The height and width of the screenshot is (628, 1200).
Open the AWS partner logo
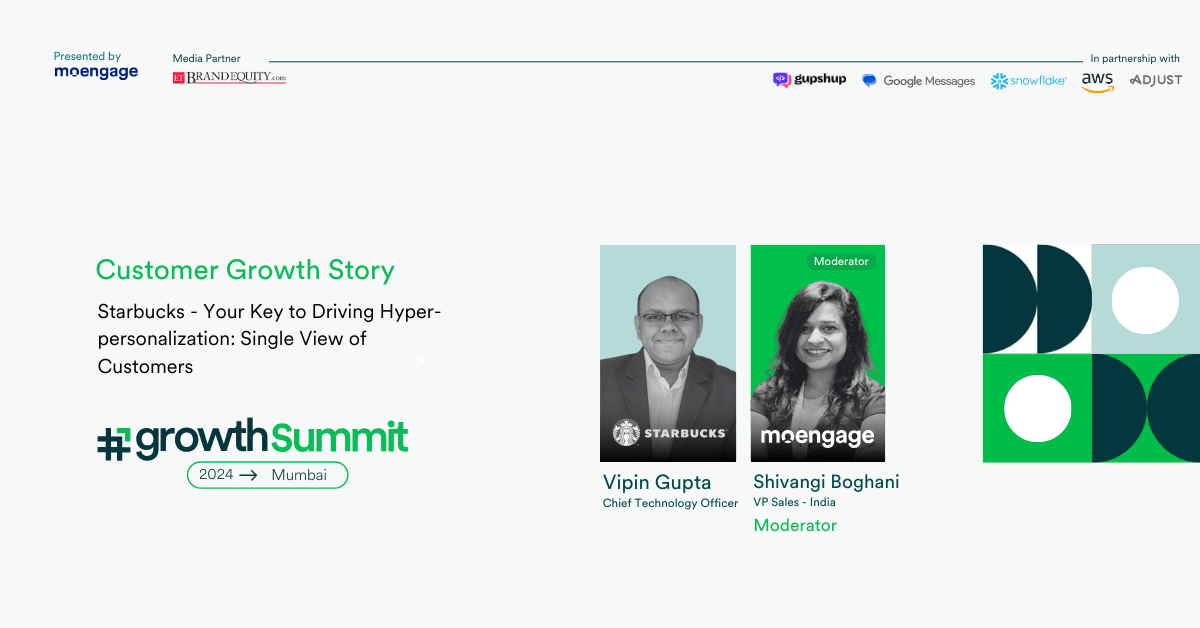[1097, 82]
